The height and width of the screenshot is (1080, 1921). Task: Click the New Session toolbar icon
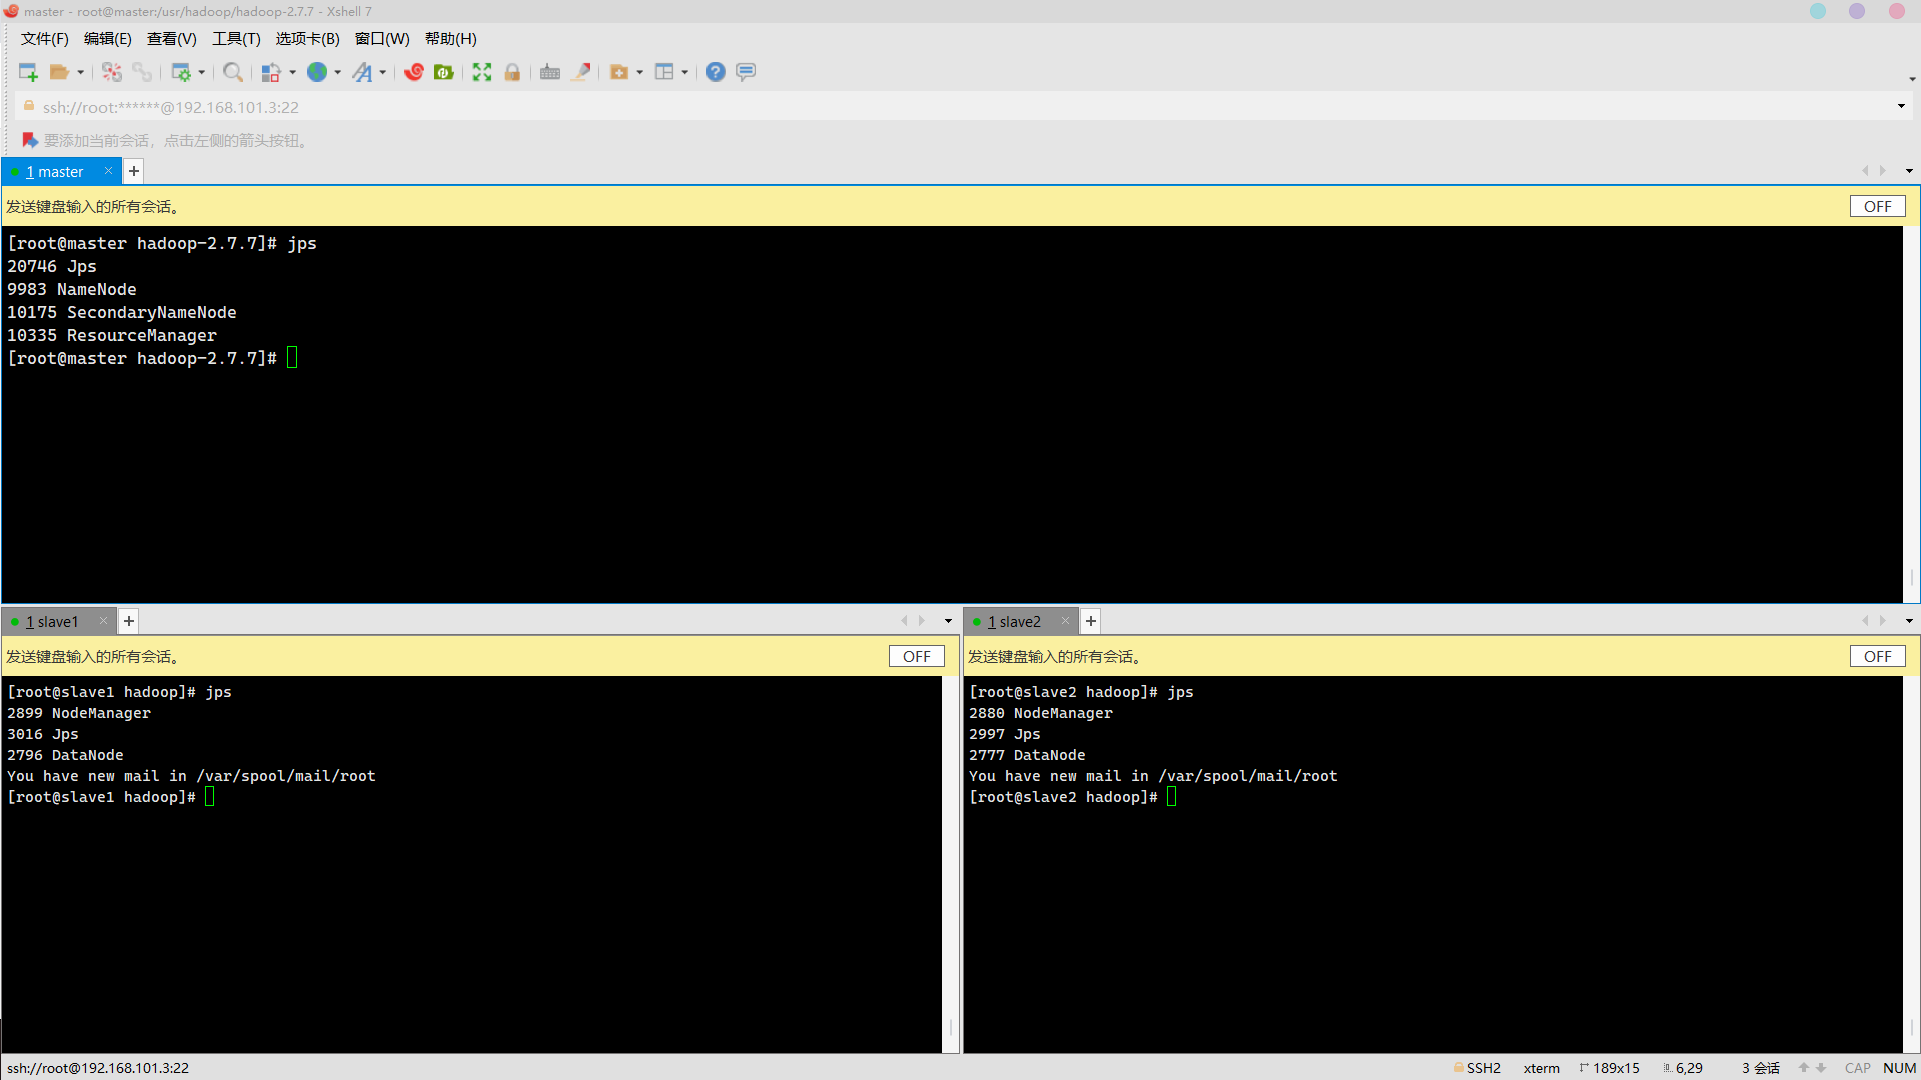point(28,72)
